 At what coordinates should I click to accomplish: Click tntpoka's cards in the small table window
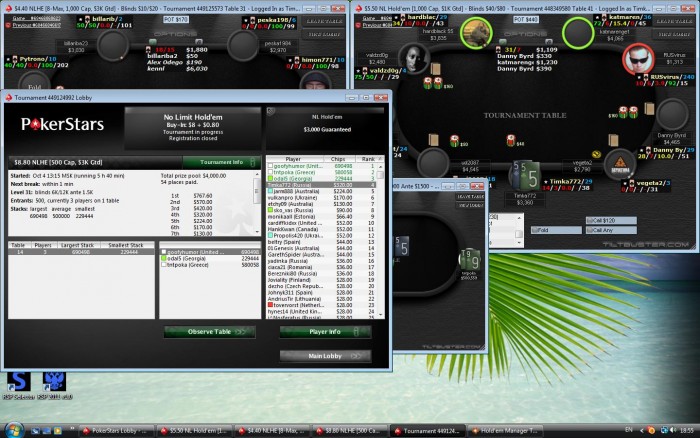point(471,259)
